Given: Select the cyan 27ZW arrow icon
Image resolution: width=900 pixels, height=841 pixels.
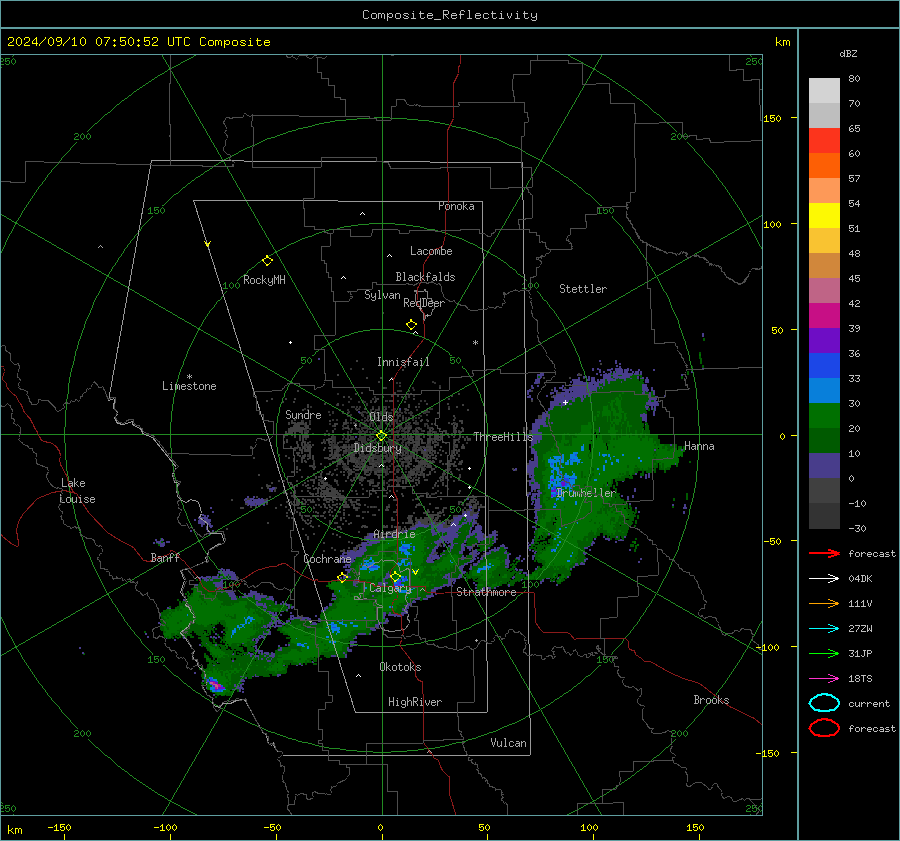Looking at the screenshot, I should 824,629.
